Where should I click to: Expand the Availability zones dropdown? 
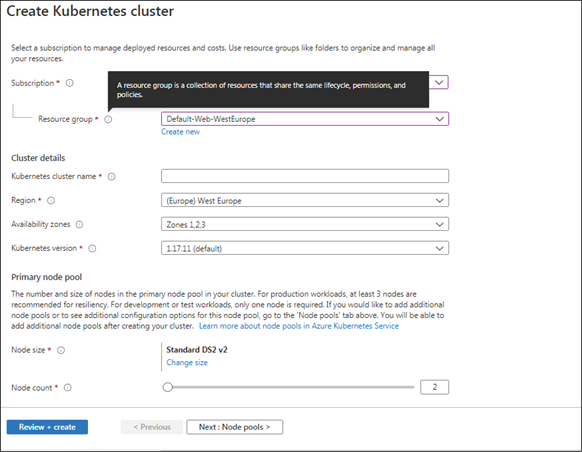click(x=305, y=224)
